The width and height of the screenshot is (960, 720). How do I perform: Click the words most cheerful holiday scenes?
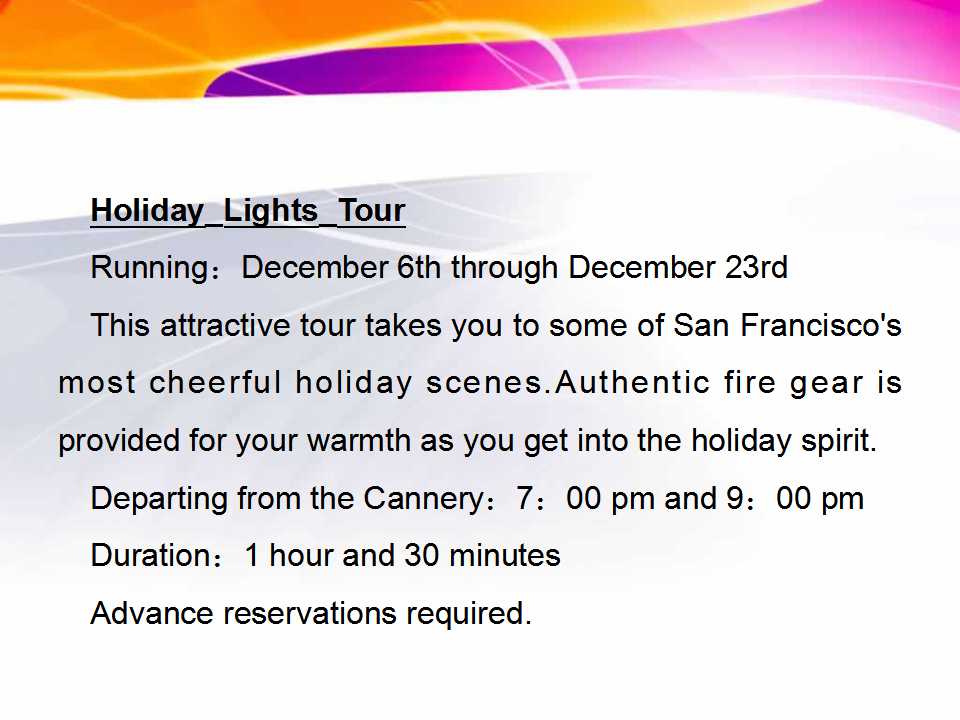tap(301, 383)
